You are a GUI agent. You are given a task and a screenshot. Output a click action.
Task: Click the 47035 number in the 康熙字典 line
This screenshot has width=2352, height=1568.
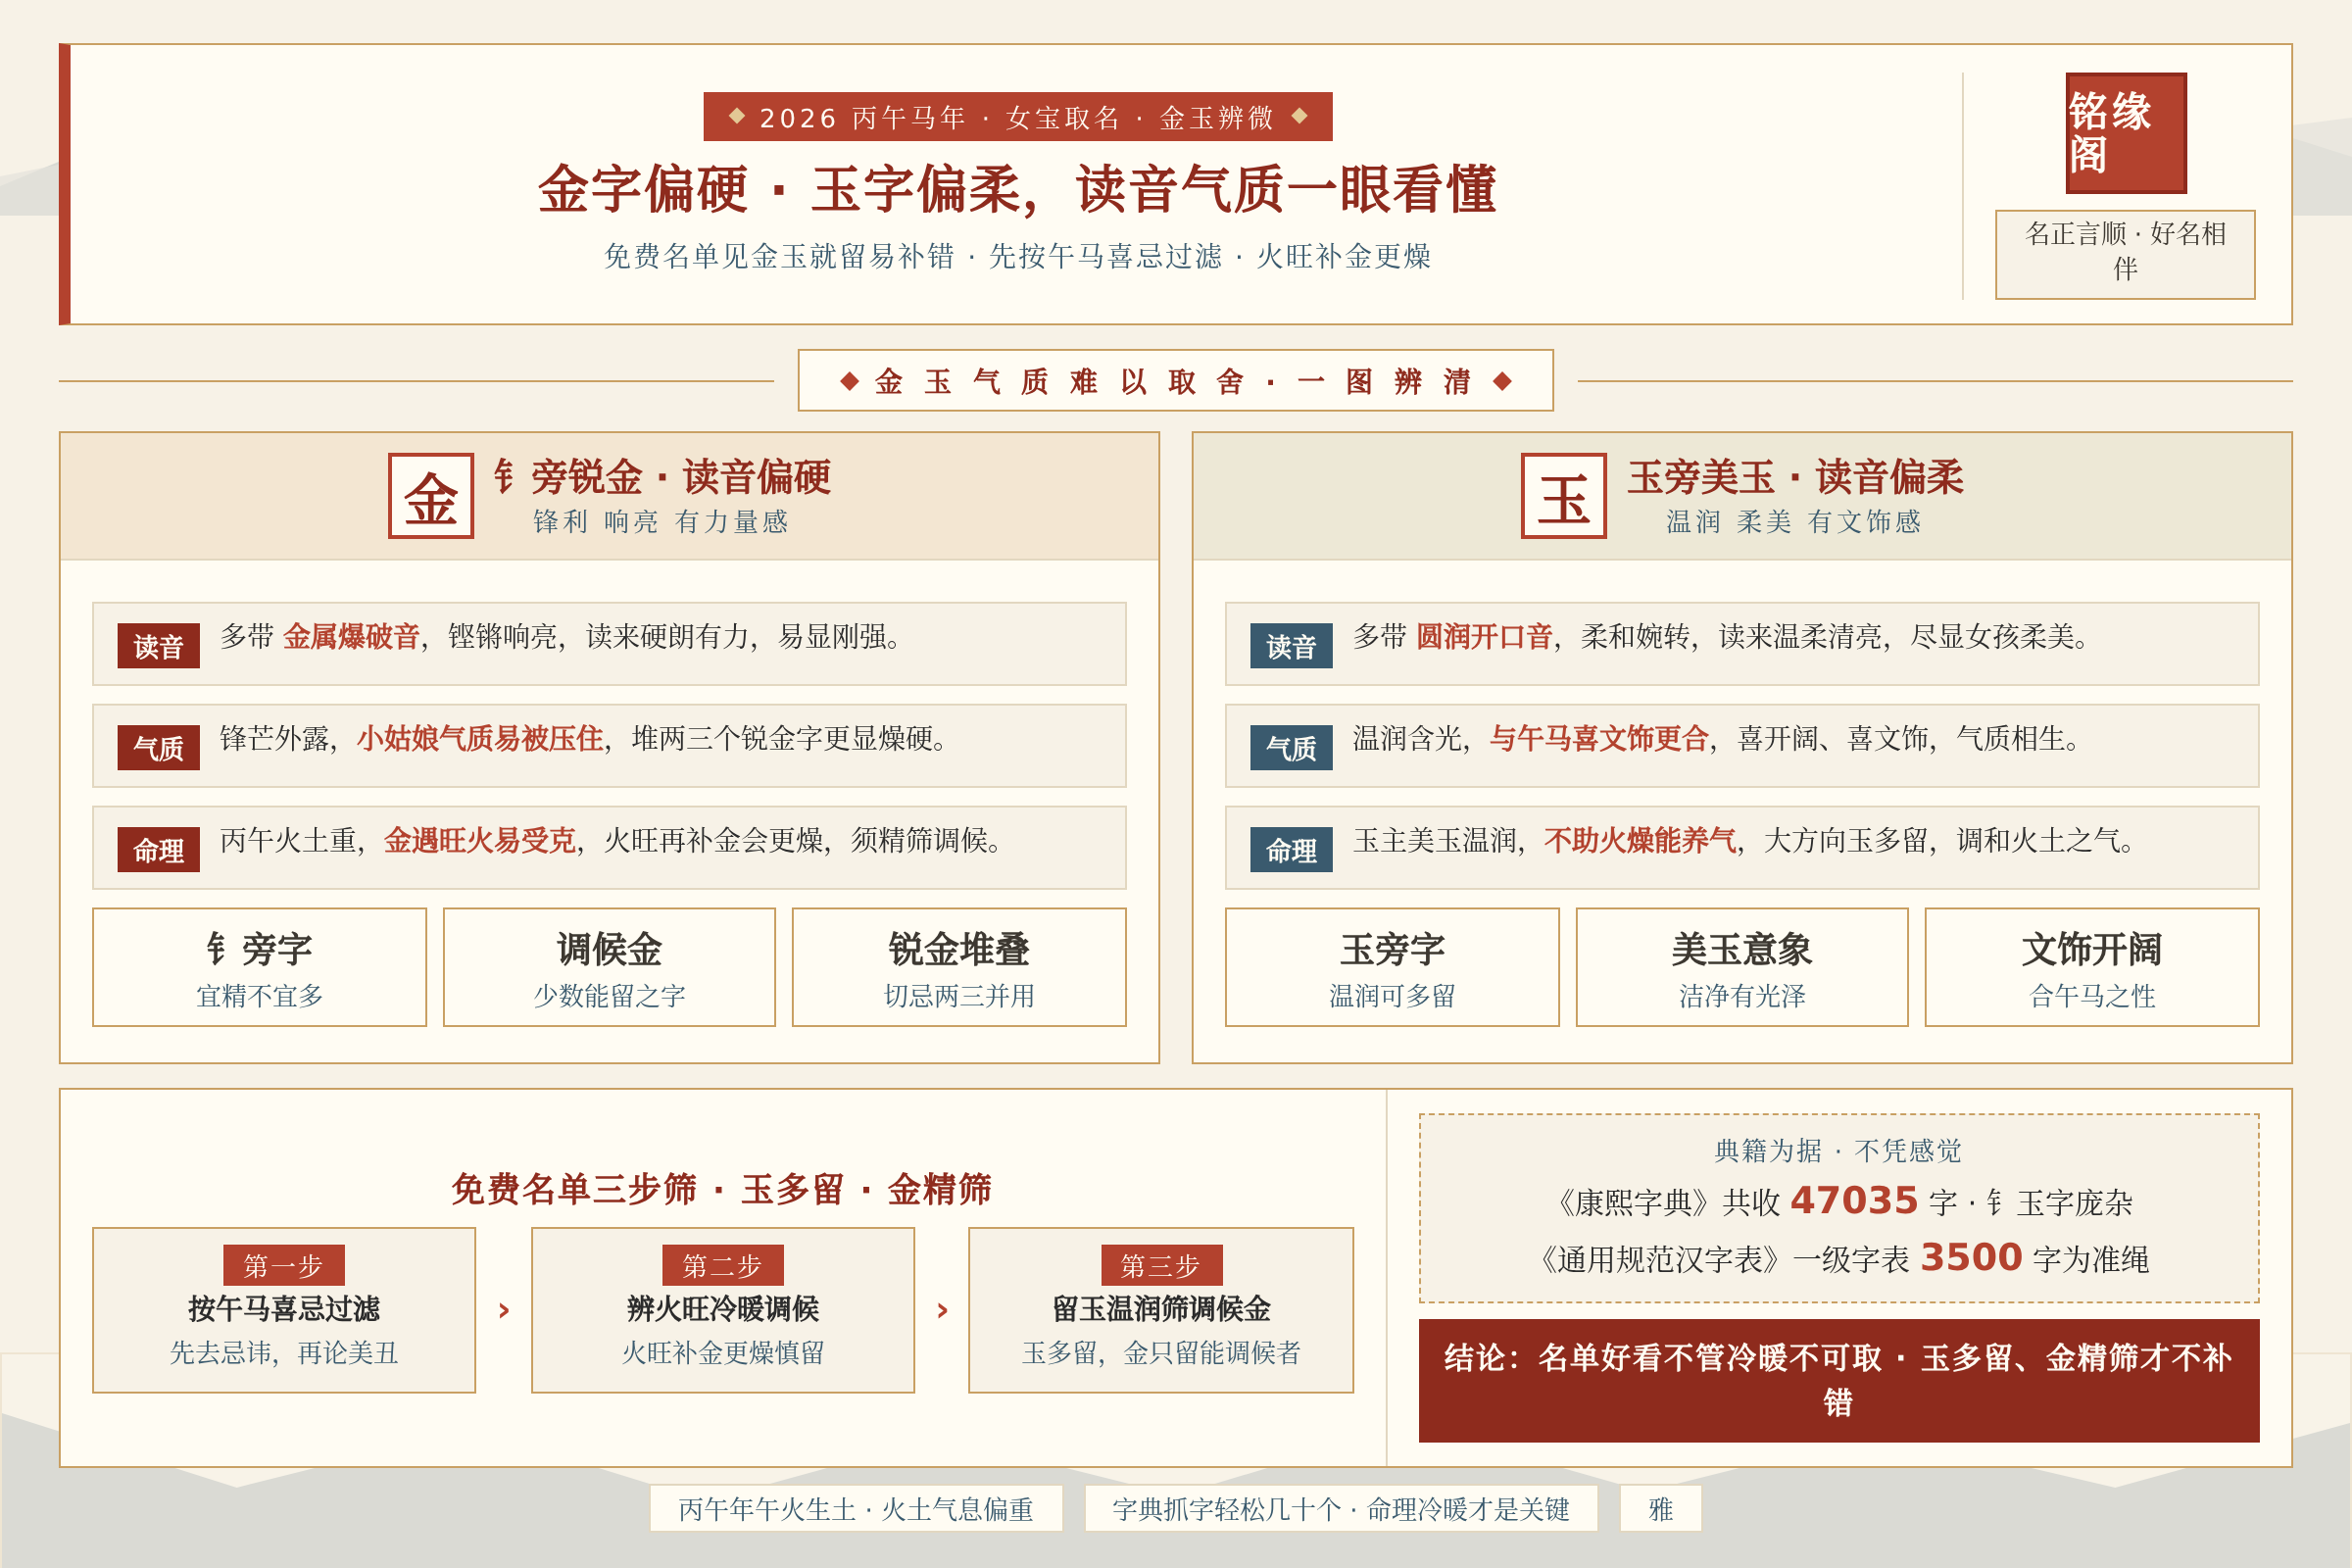pos(1854,1200)
